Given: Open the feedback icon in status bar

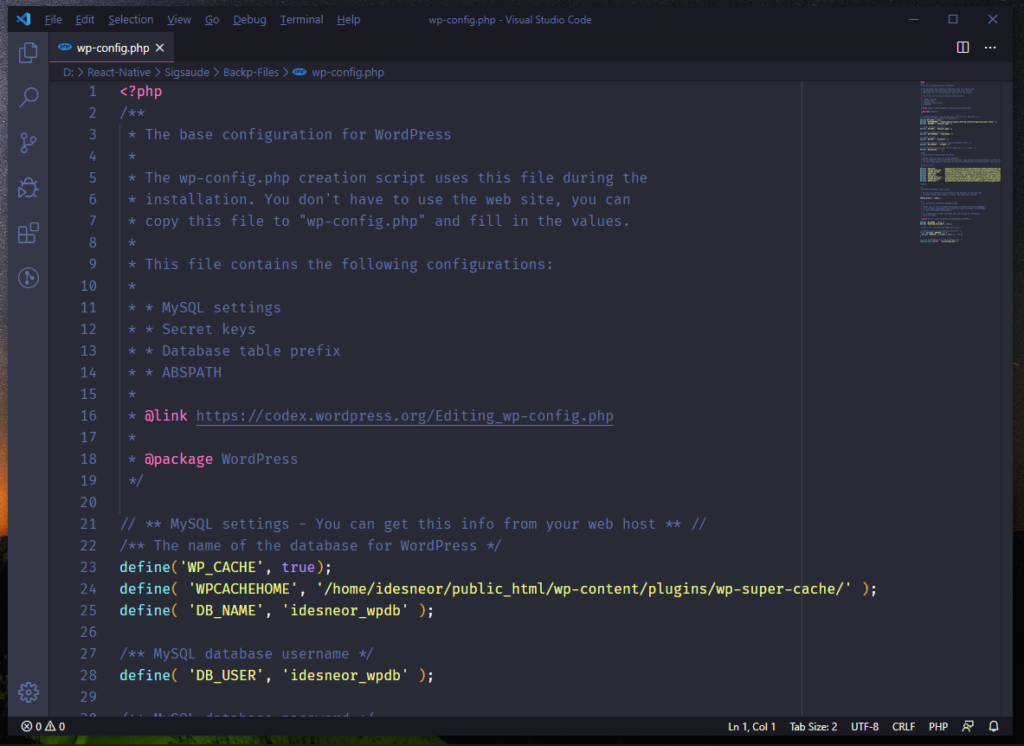Looking at the screenshot, I should pos(968,726).
